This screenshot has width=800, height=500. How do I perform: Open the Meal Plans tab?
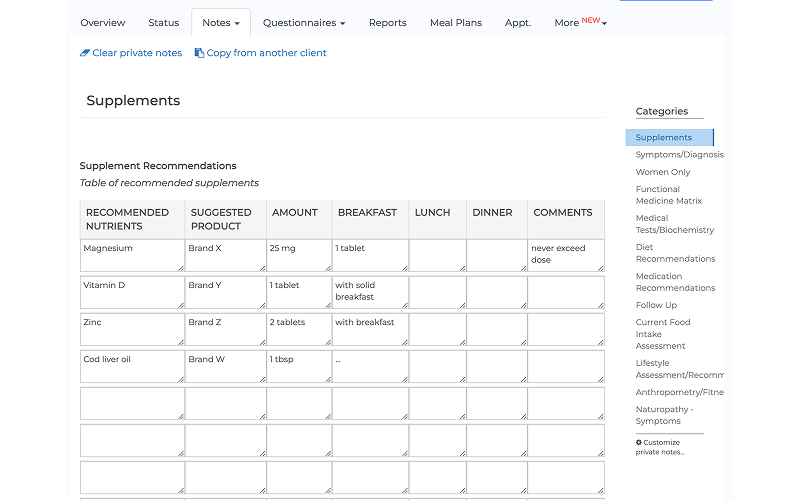456,23
